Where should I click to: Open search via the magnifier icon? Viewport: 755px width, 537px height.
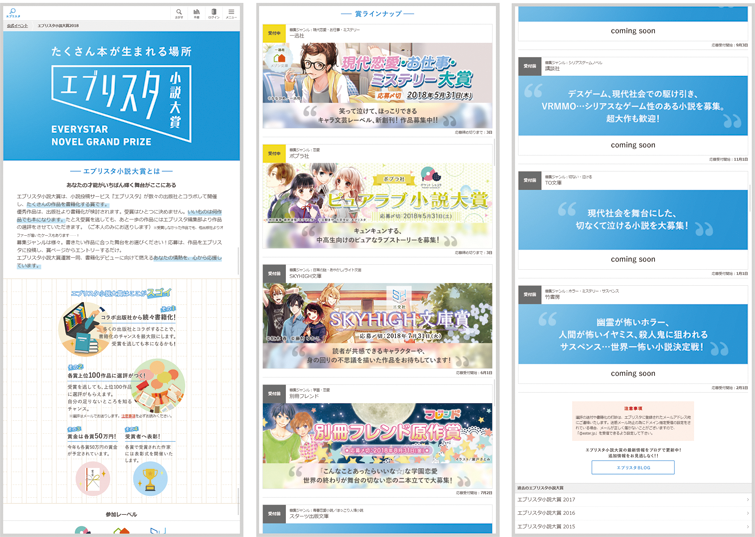(179, 13)
